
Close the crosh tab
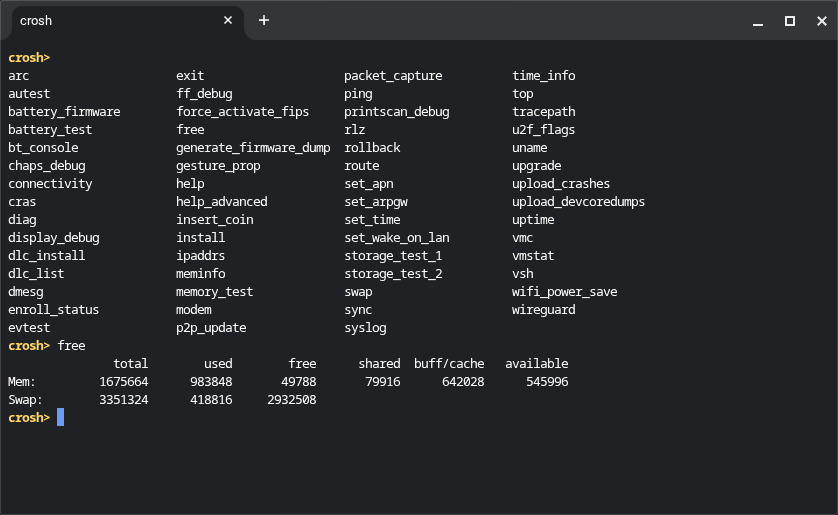pyautogui.click(x=228, y=20)
